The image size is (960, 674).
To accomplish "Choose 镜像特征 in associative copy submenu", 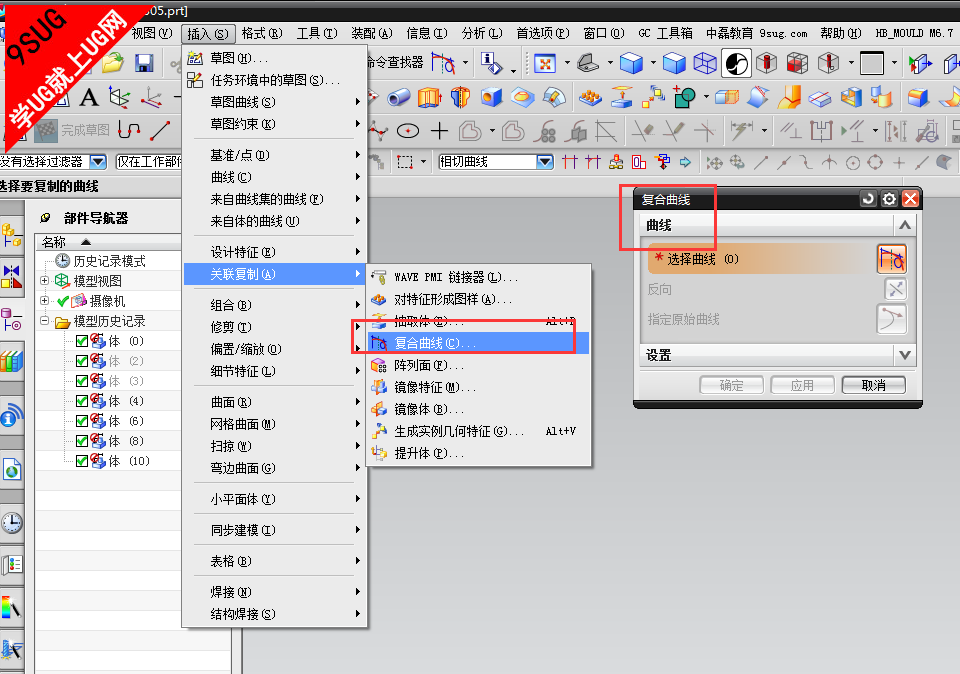I will click(x=479, y=387).
